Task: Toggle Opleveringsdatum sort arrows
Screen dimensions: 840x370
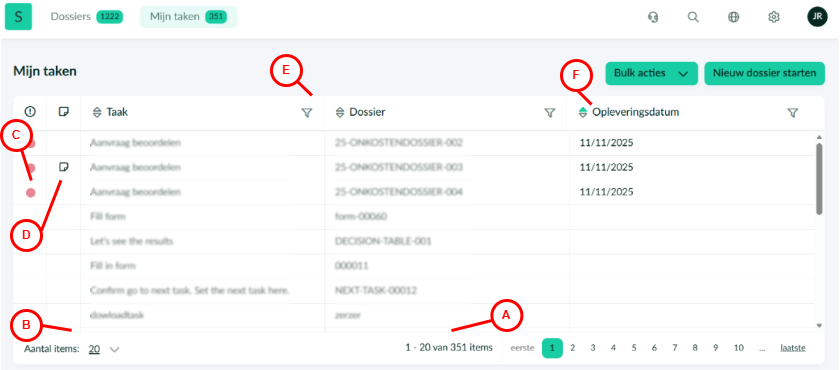Action: click(583, 112)
